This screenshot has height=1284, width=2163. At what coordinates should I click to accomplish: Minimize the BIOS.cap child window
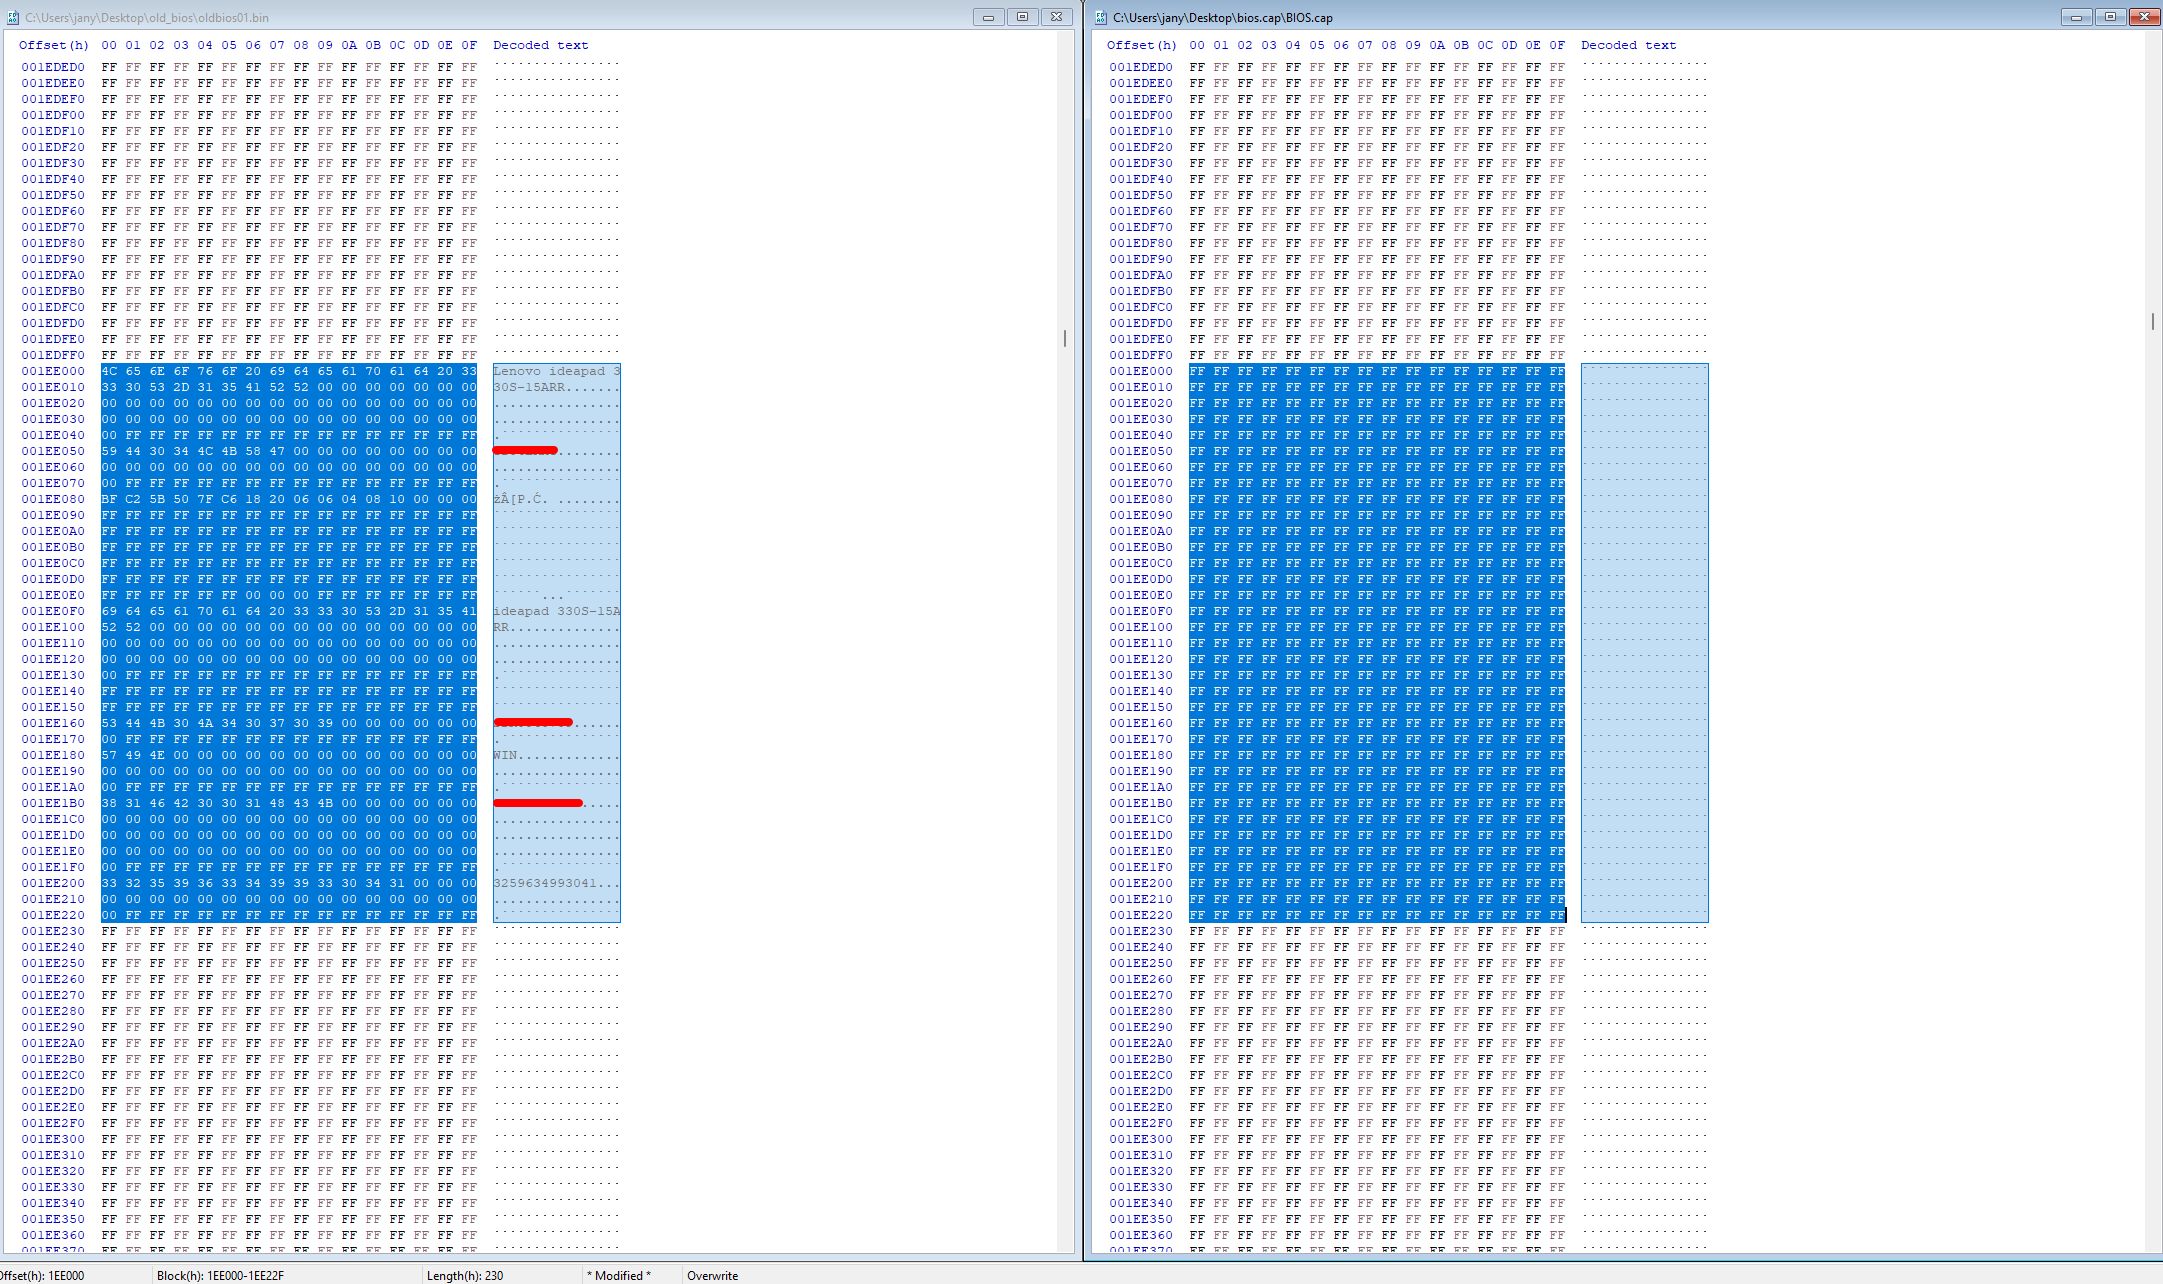point(2076,17)
